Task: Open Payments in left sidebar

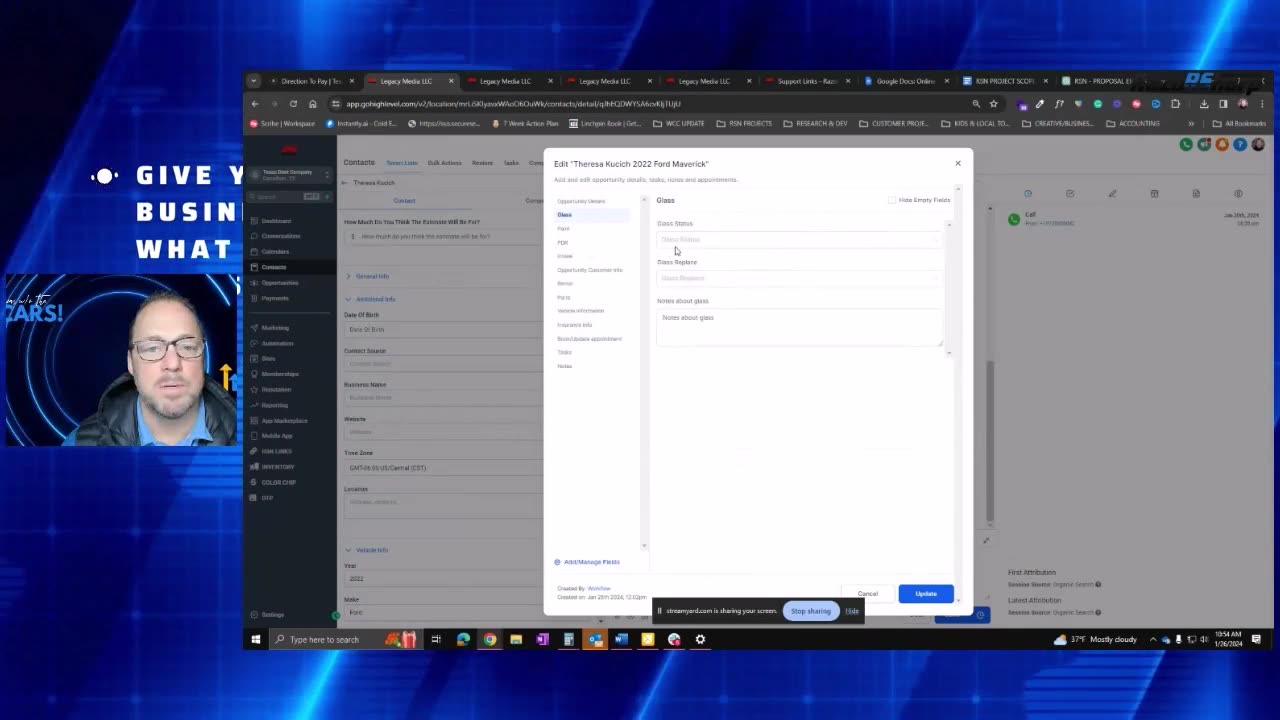Action: point(275,298)
